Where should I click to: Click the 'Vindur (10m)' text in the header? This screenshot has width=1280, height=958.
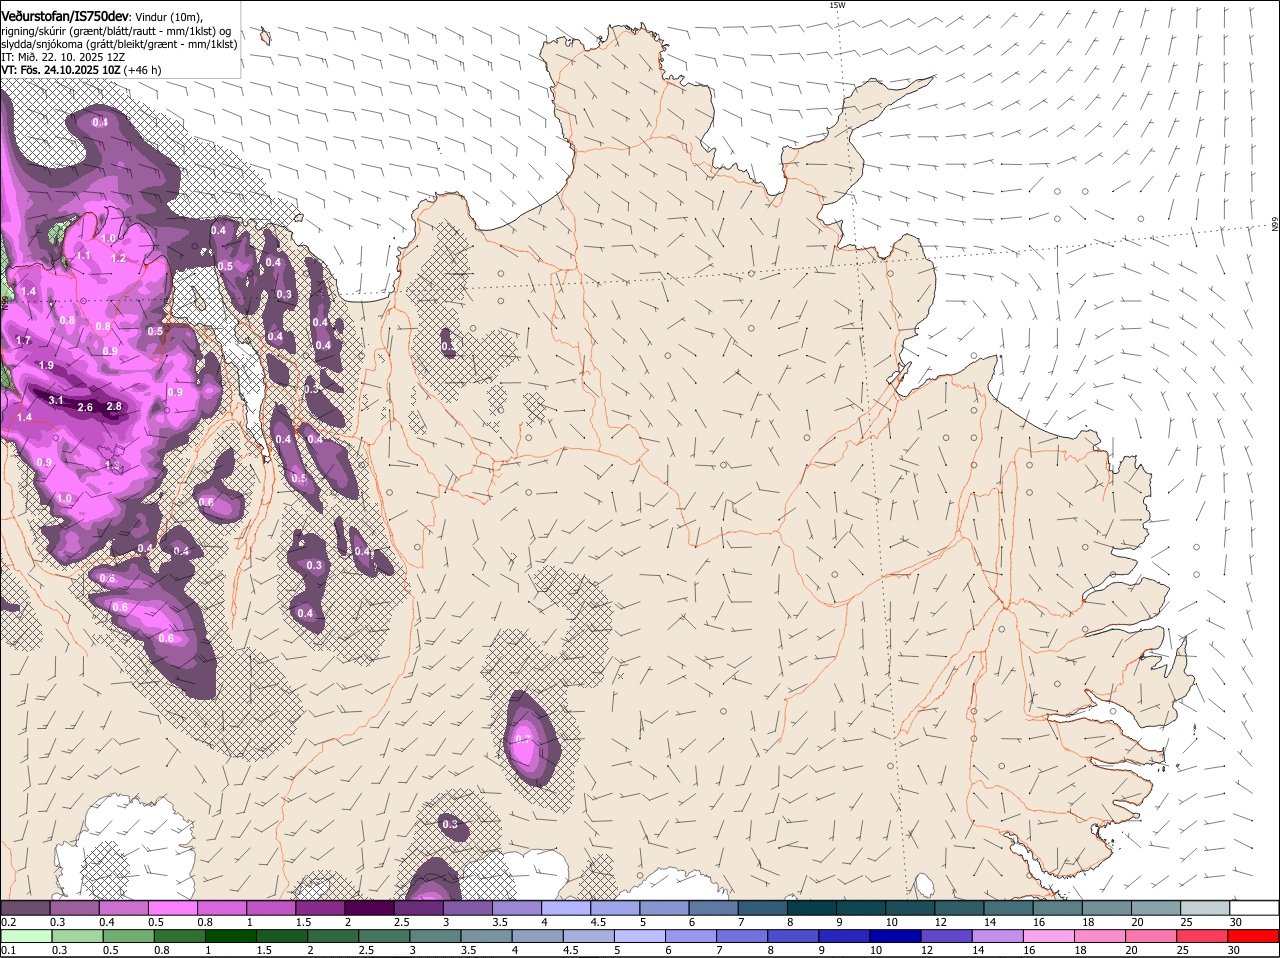169,17
